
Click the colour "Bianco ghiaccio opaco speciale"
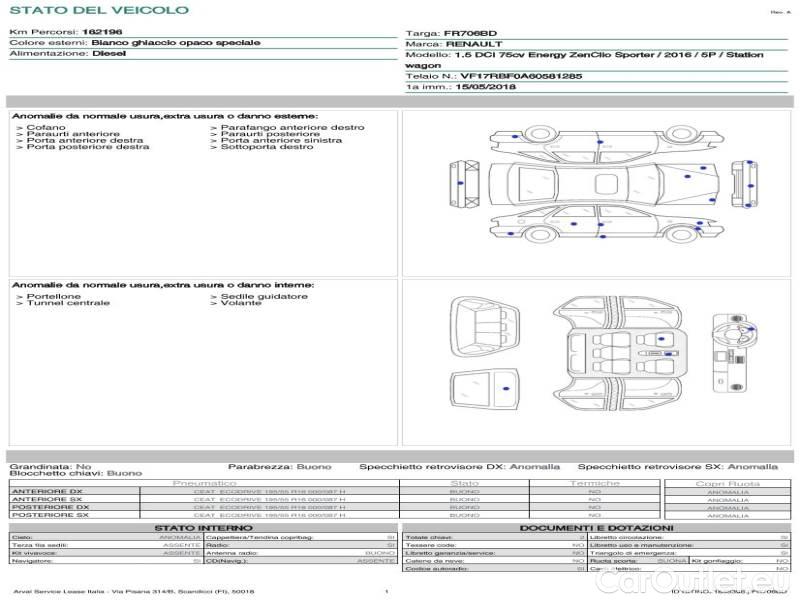(176, 42)
